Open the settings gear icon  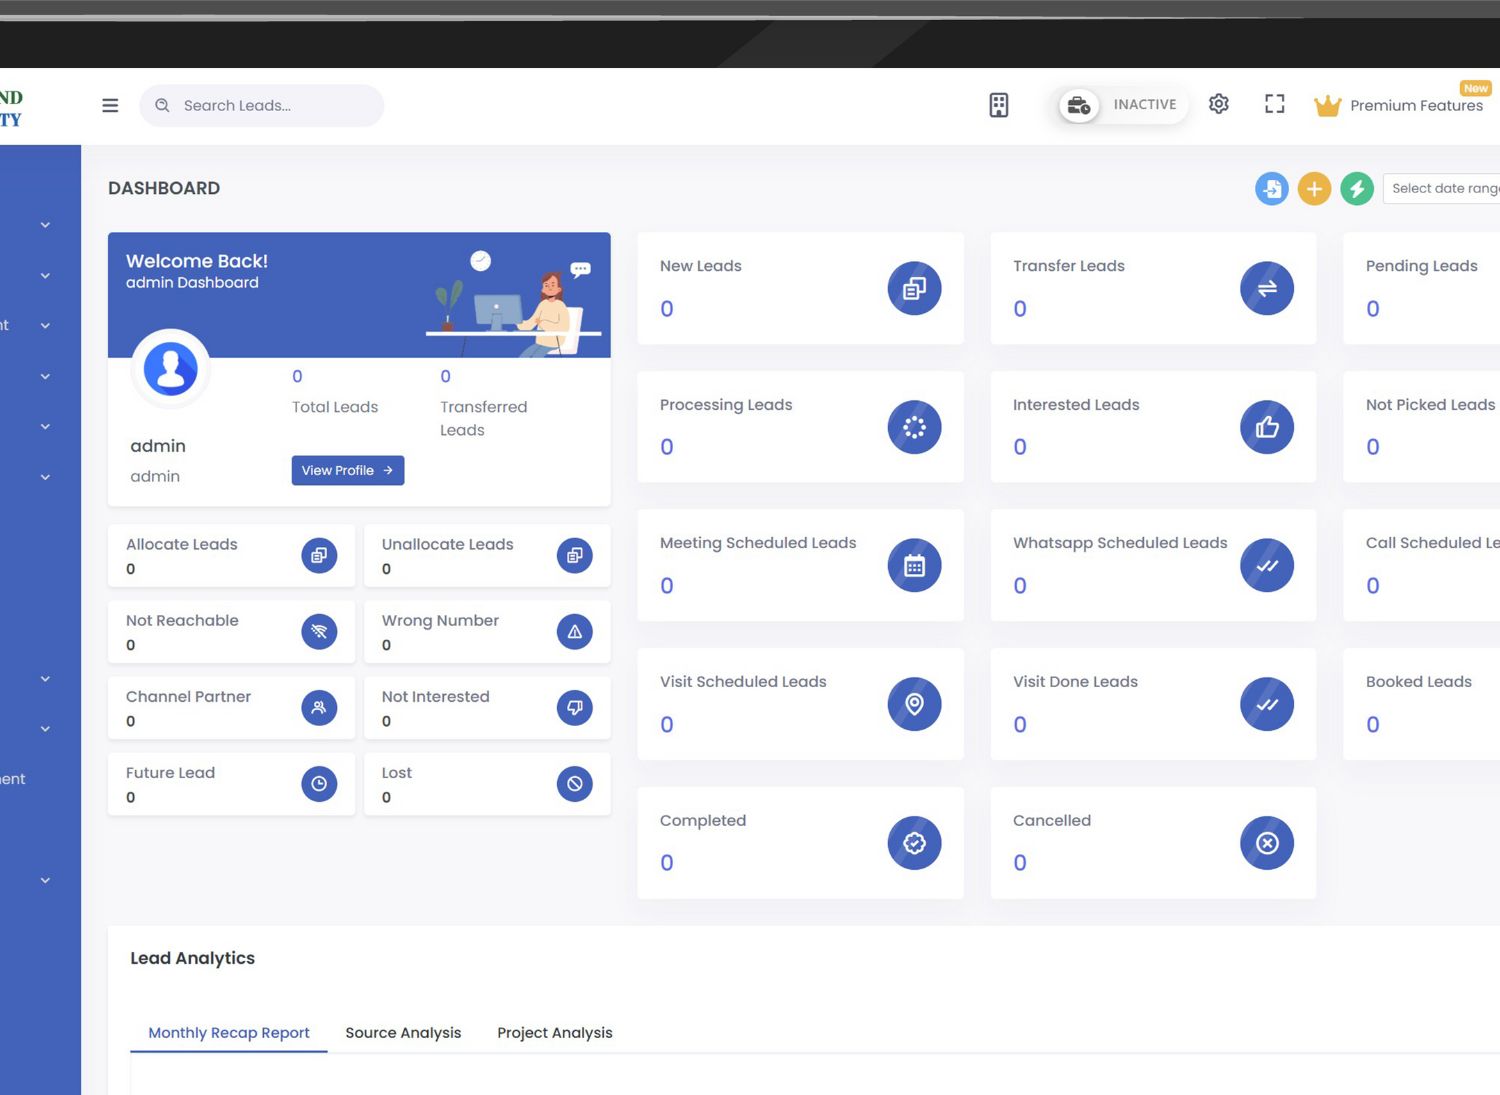pos(1218,104)
